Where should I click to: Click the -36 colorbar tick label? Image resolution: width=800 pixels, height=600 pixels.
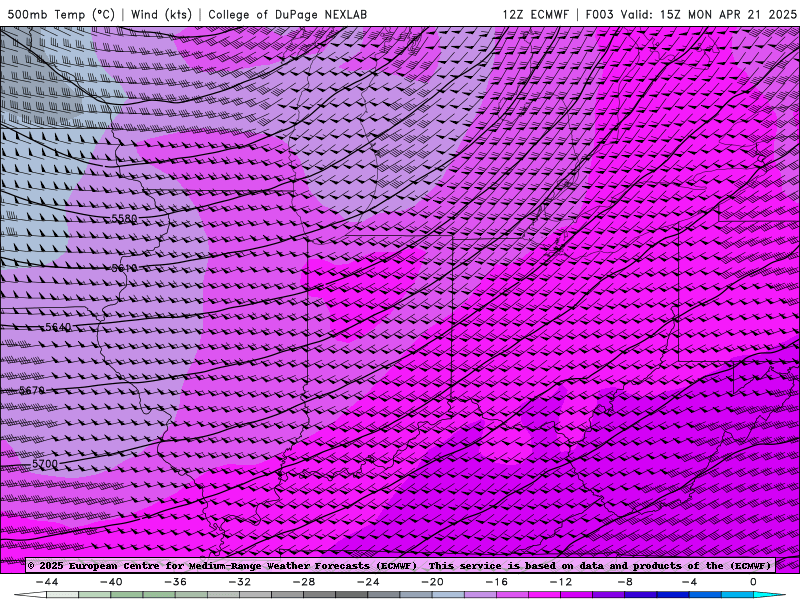click(175, 582)
